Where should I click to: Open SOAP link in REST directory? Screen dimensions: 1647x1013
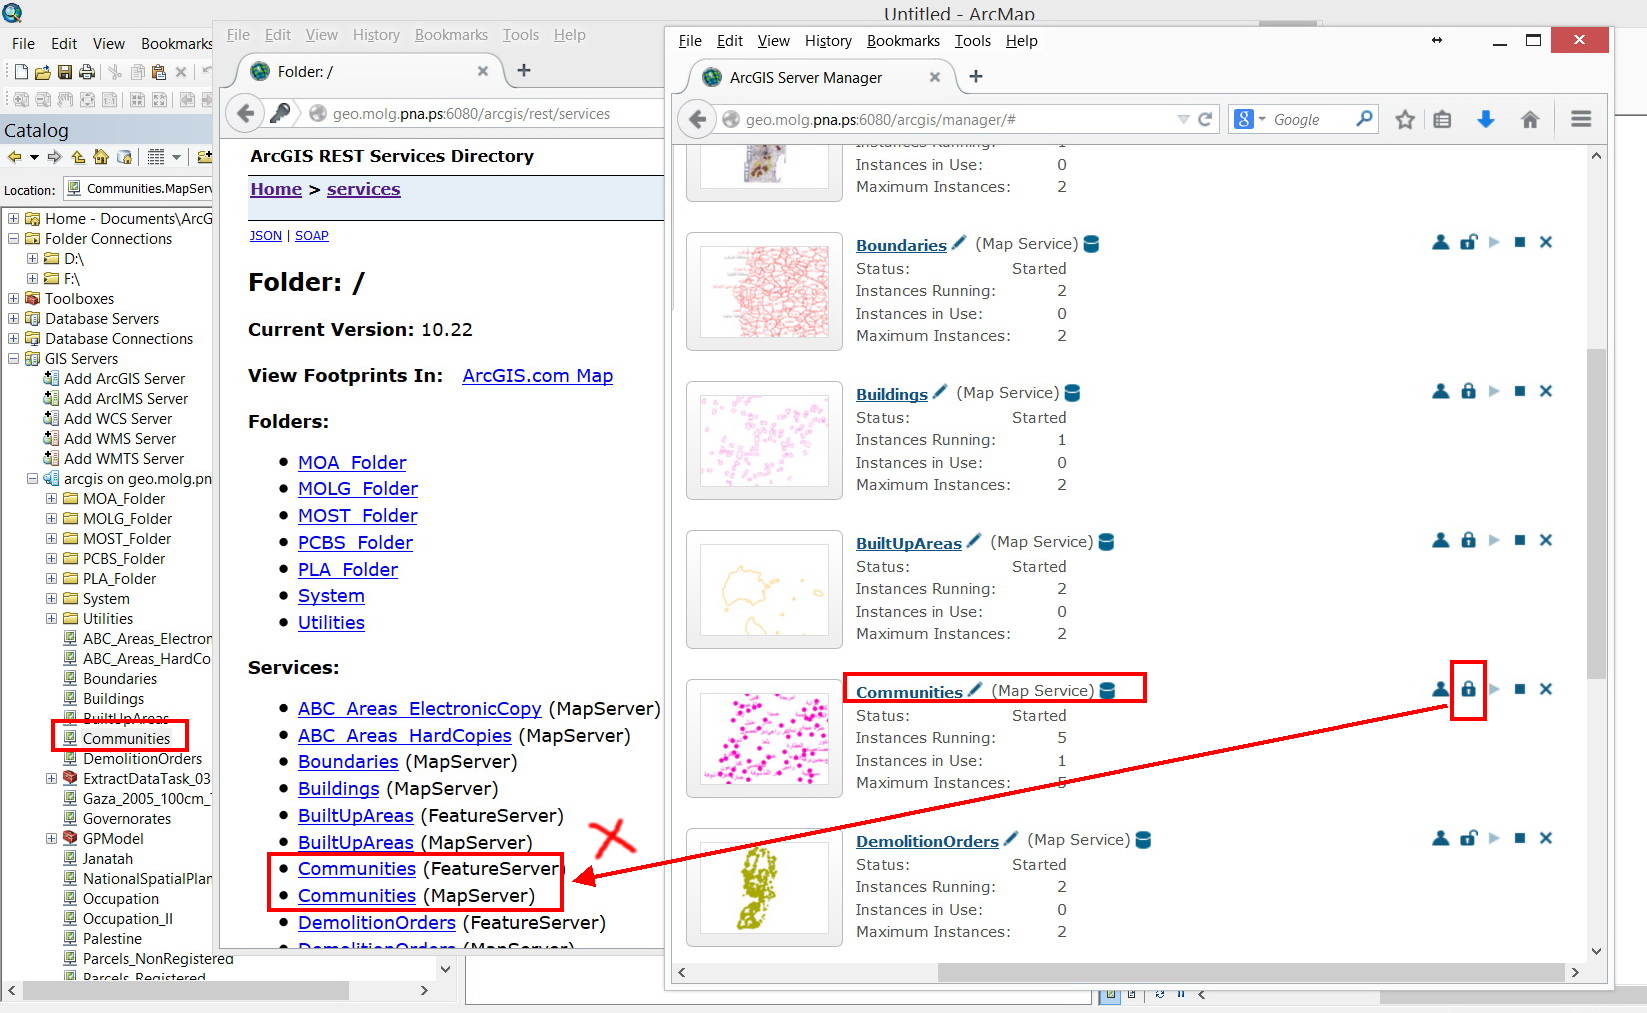coord(312,235)
